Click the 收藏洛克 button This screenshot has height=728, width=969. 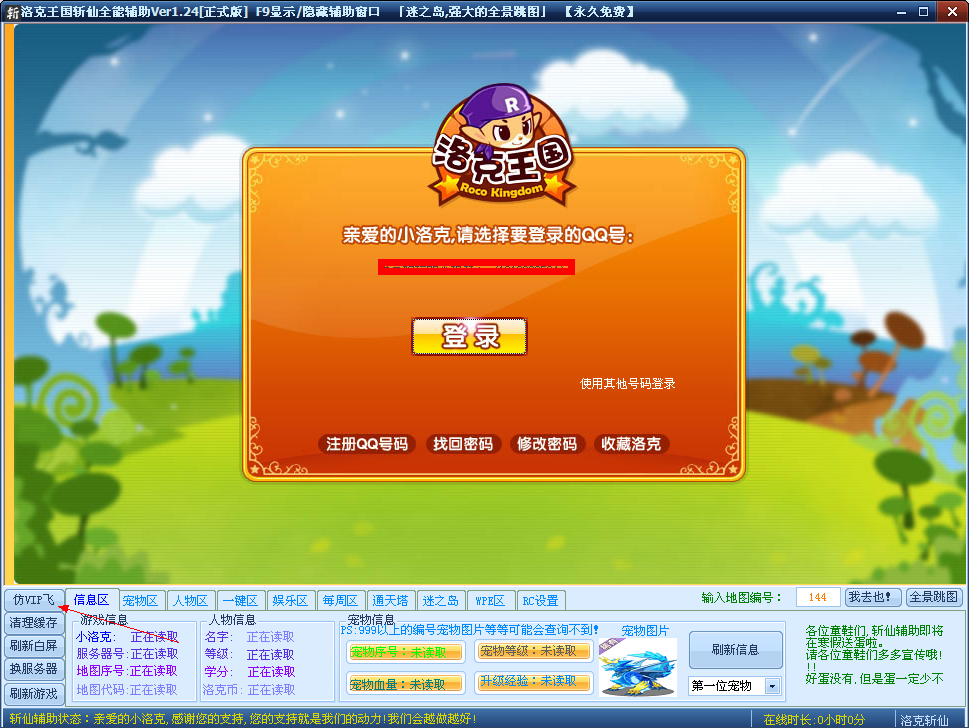click(631, 444)
